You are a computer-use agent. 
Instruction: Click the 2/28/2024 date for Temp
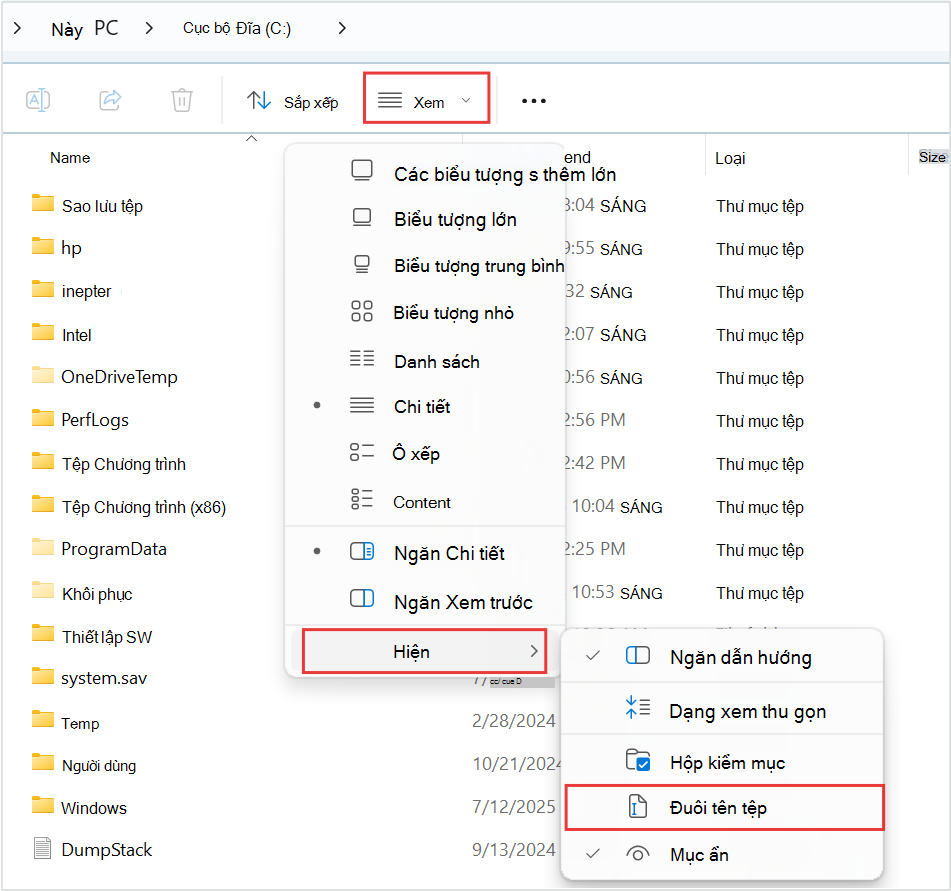514,721
